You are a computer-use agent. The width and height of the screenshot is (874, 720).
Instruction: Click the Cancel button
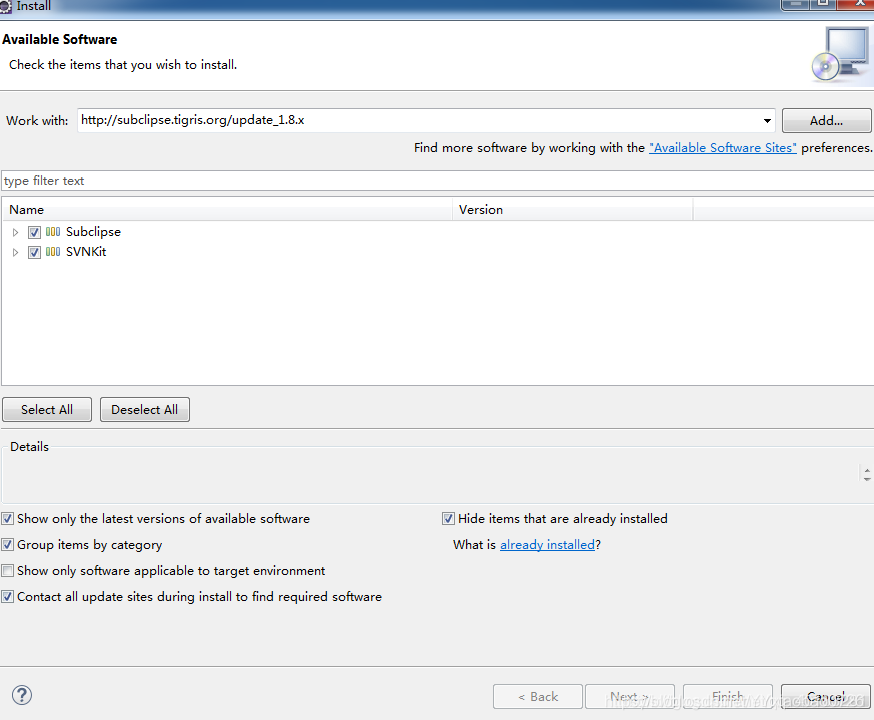coord(826,697)
